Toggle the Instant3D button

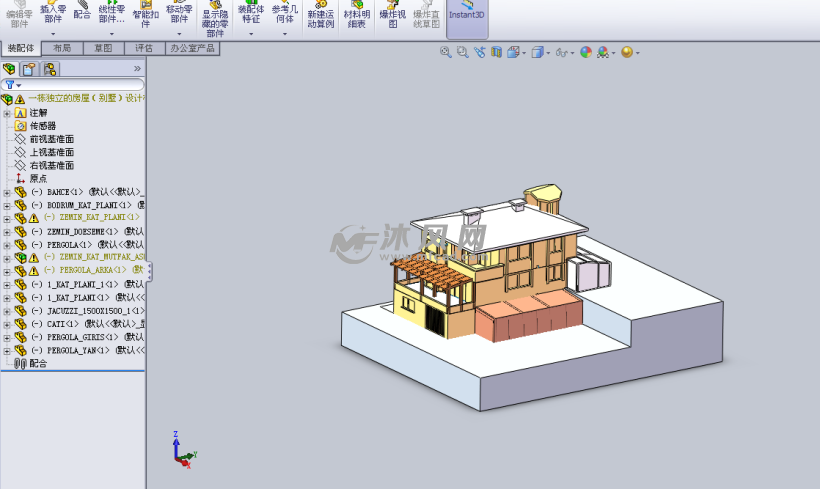pos(467,14)
